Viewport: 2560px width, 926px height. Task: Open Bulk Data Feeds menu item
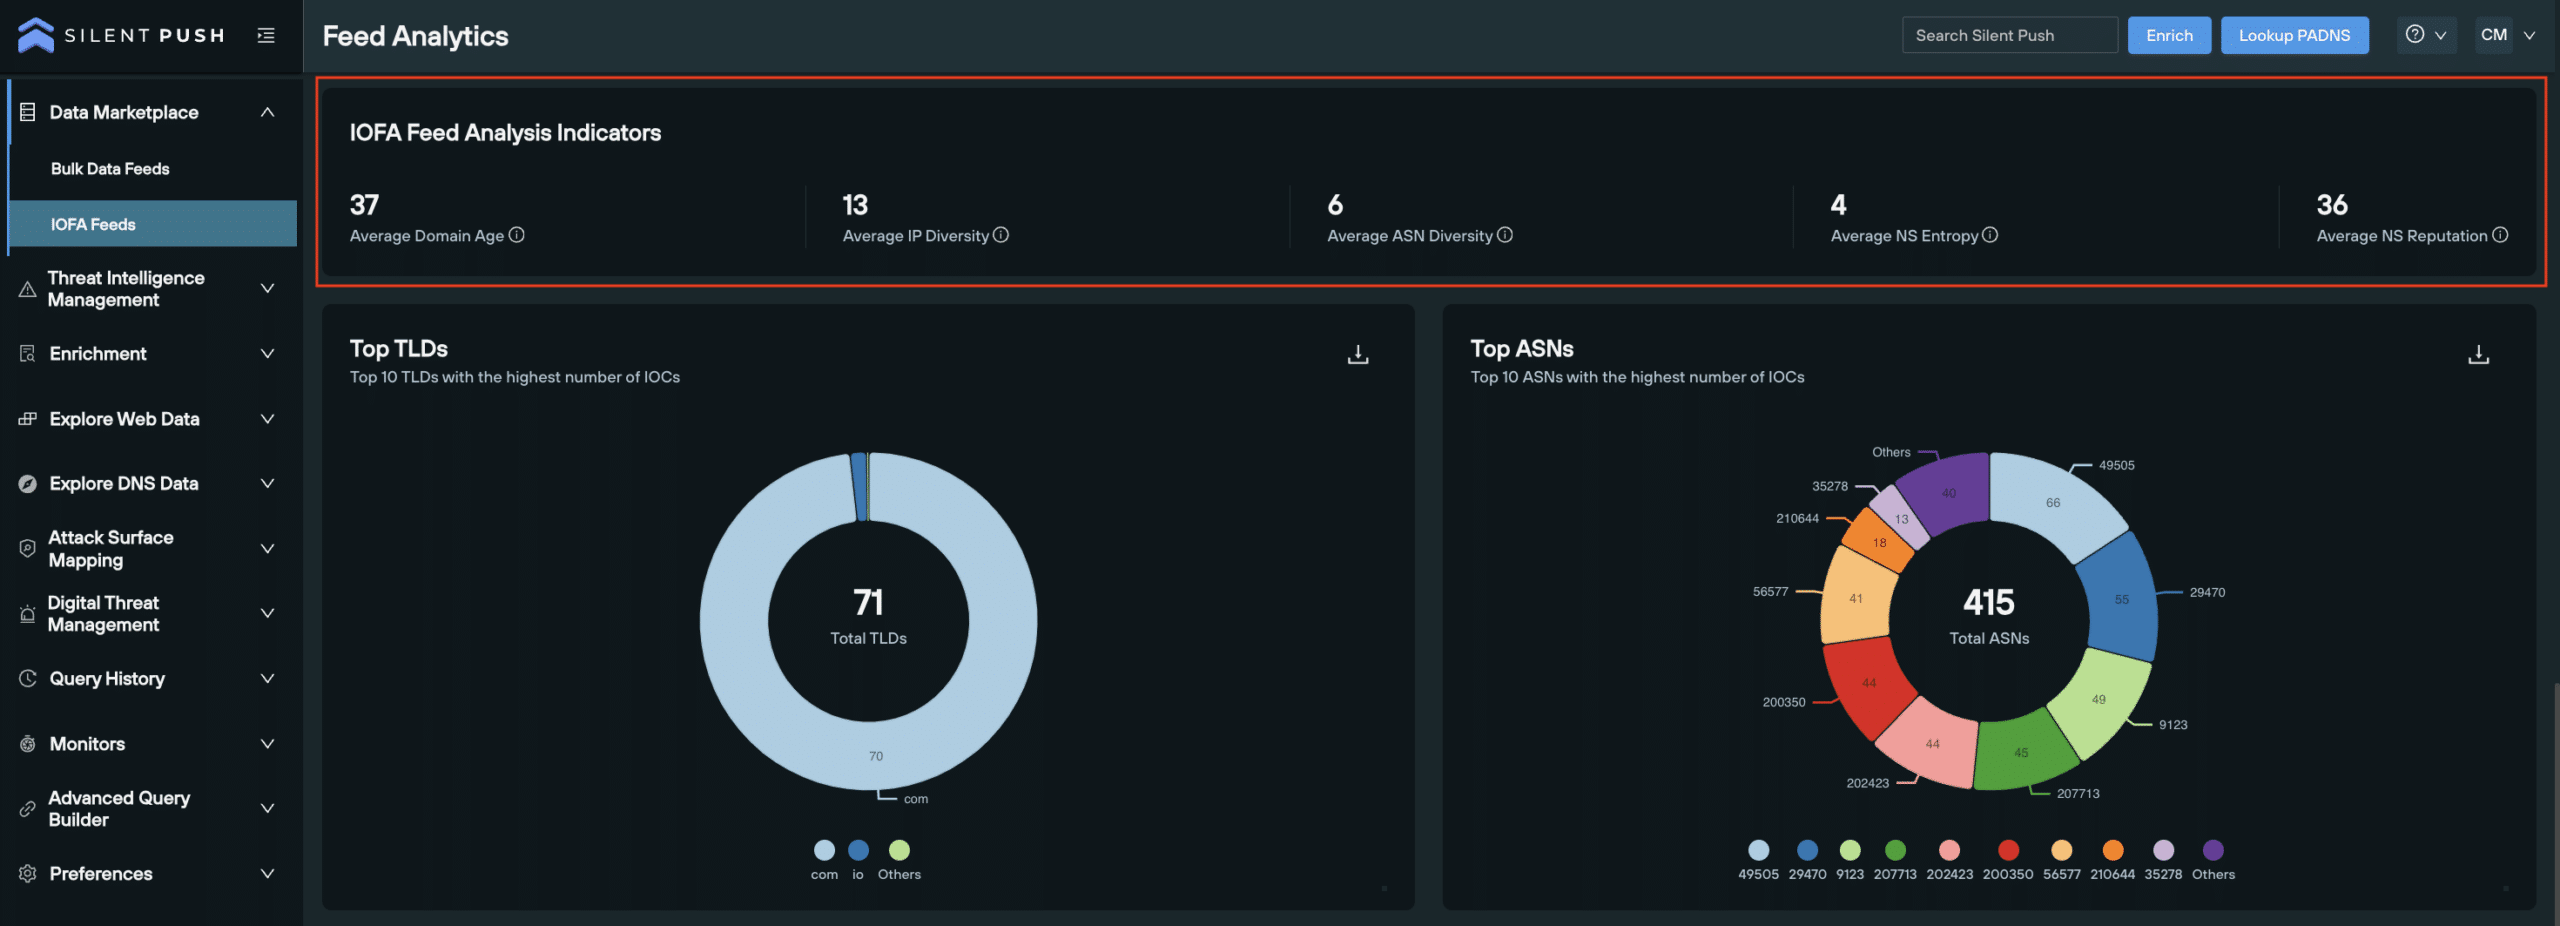point(110,169)
